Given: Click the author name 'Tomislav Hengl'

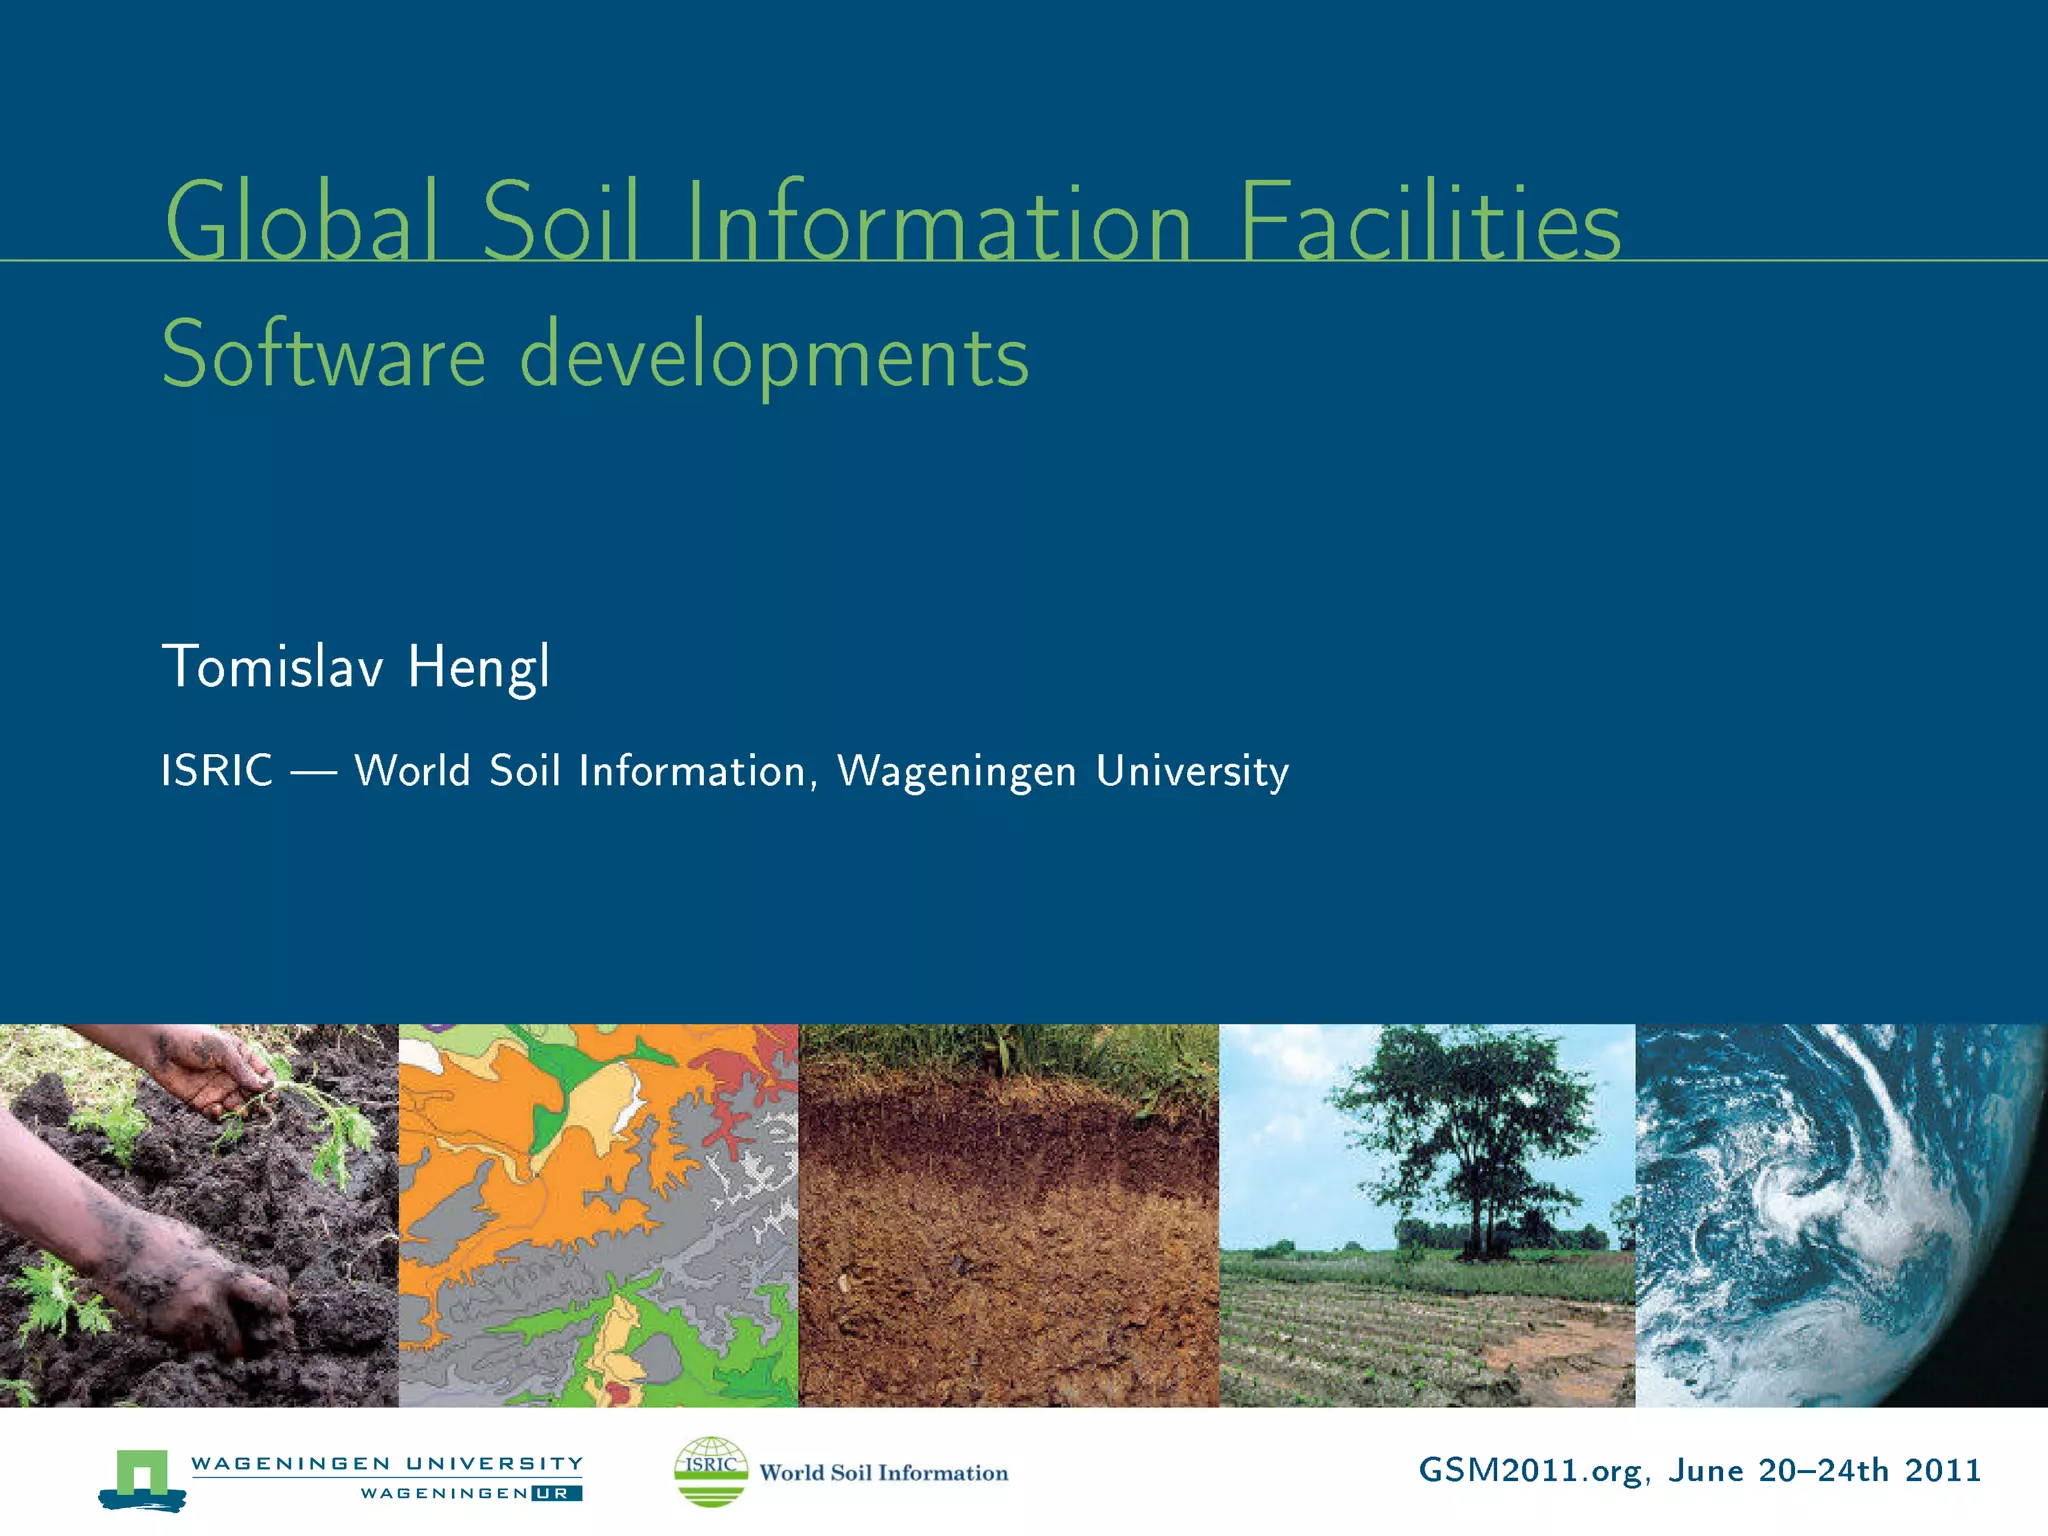Looking at the screenshot, I should click(356, 666).
